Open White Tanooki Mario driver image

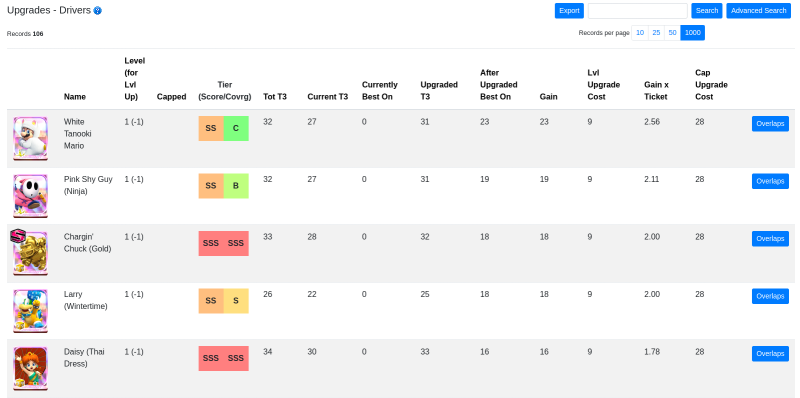[31, 139]
